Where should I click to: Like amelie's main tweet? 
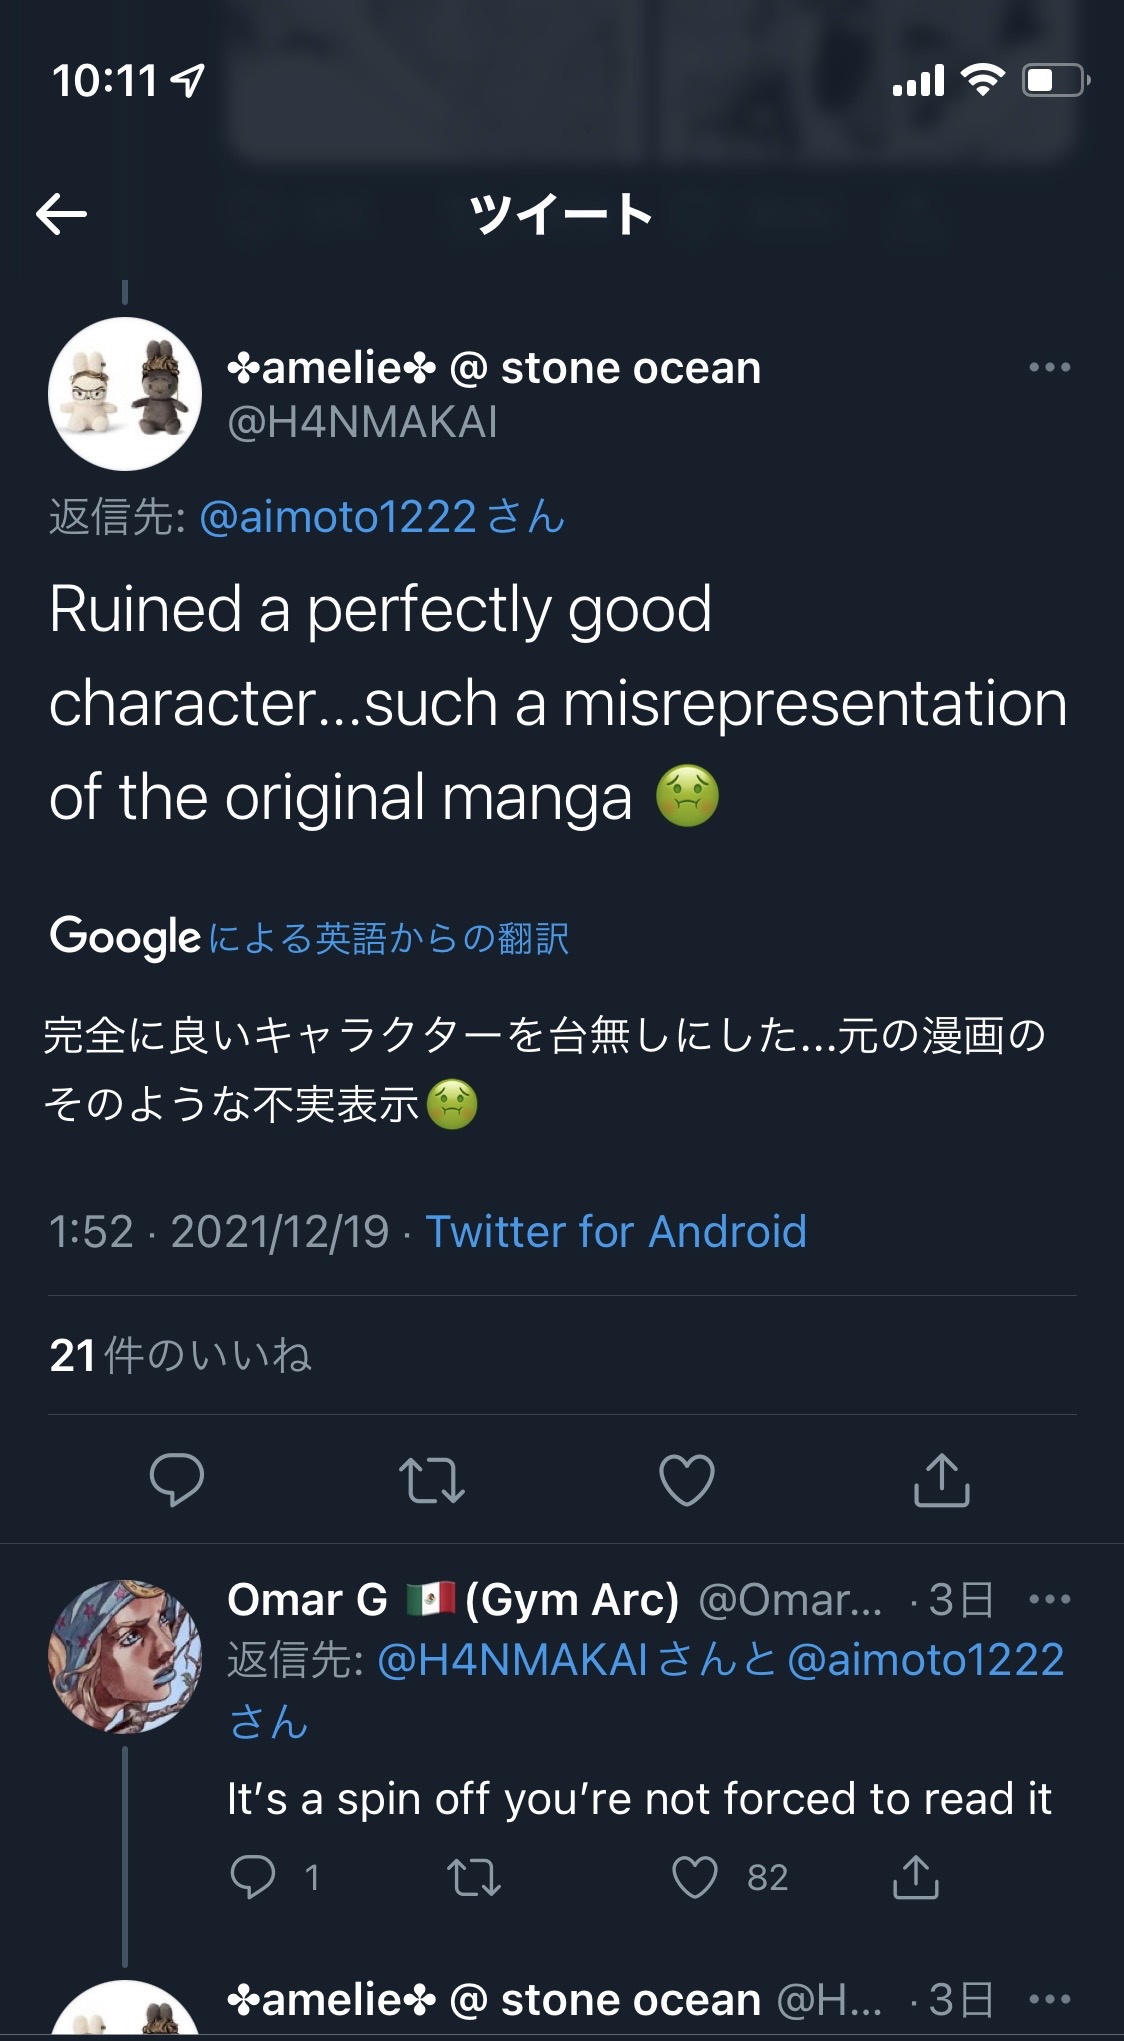click(687, 1480)
